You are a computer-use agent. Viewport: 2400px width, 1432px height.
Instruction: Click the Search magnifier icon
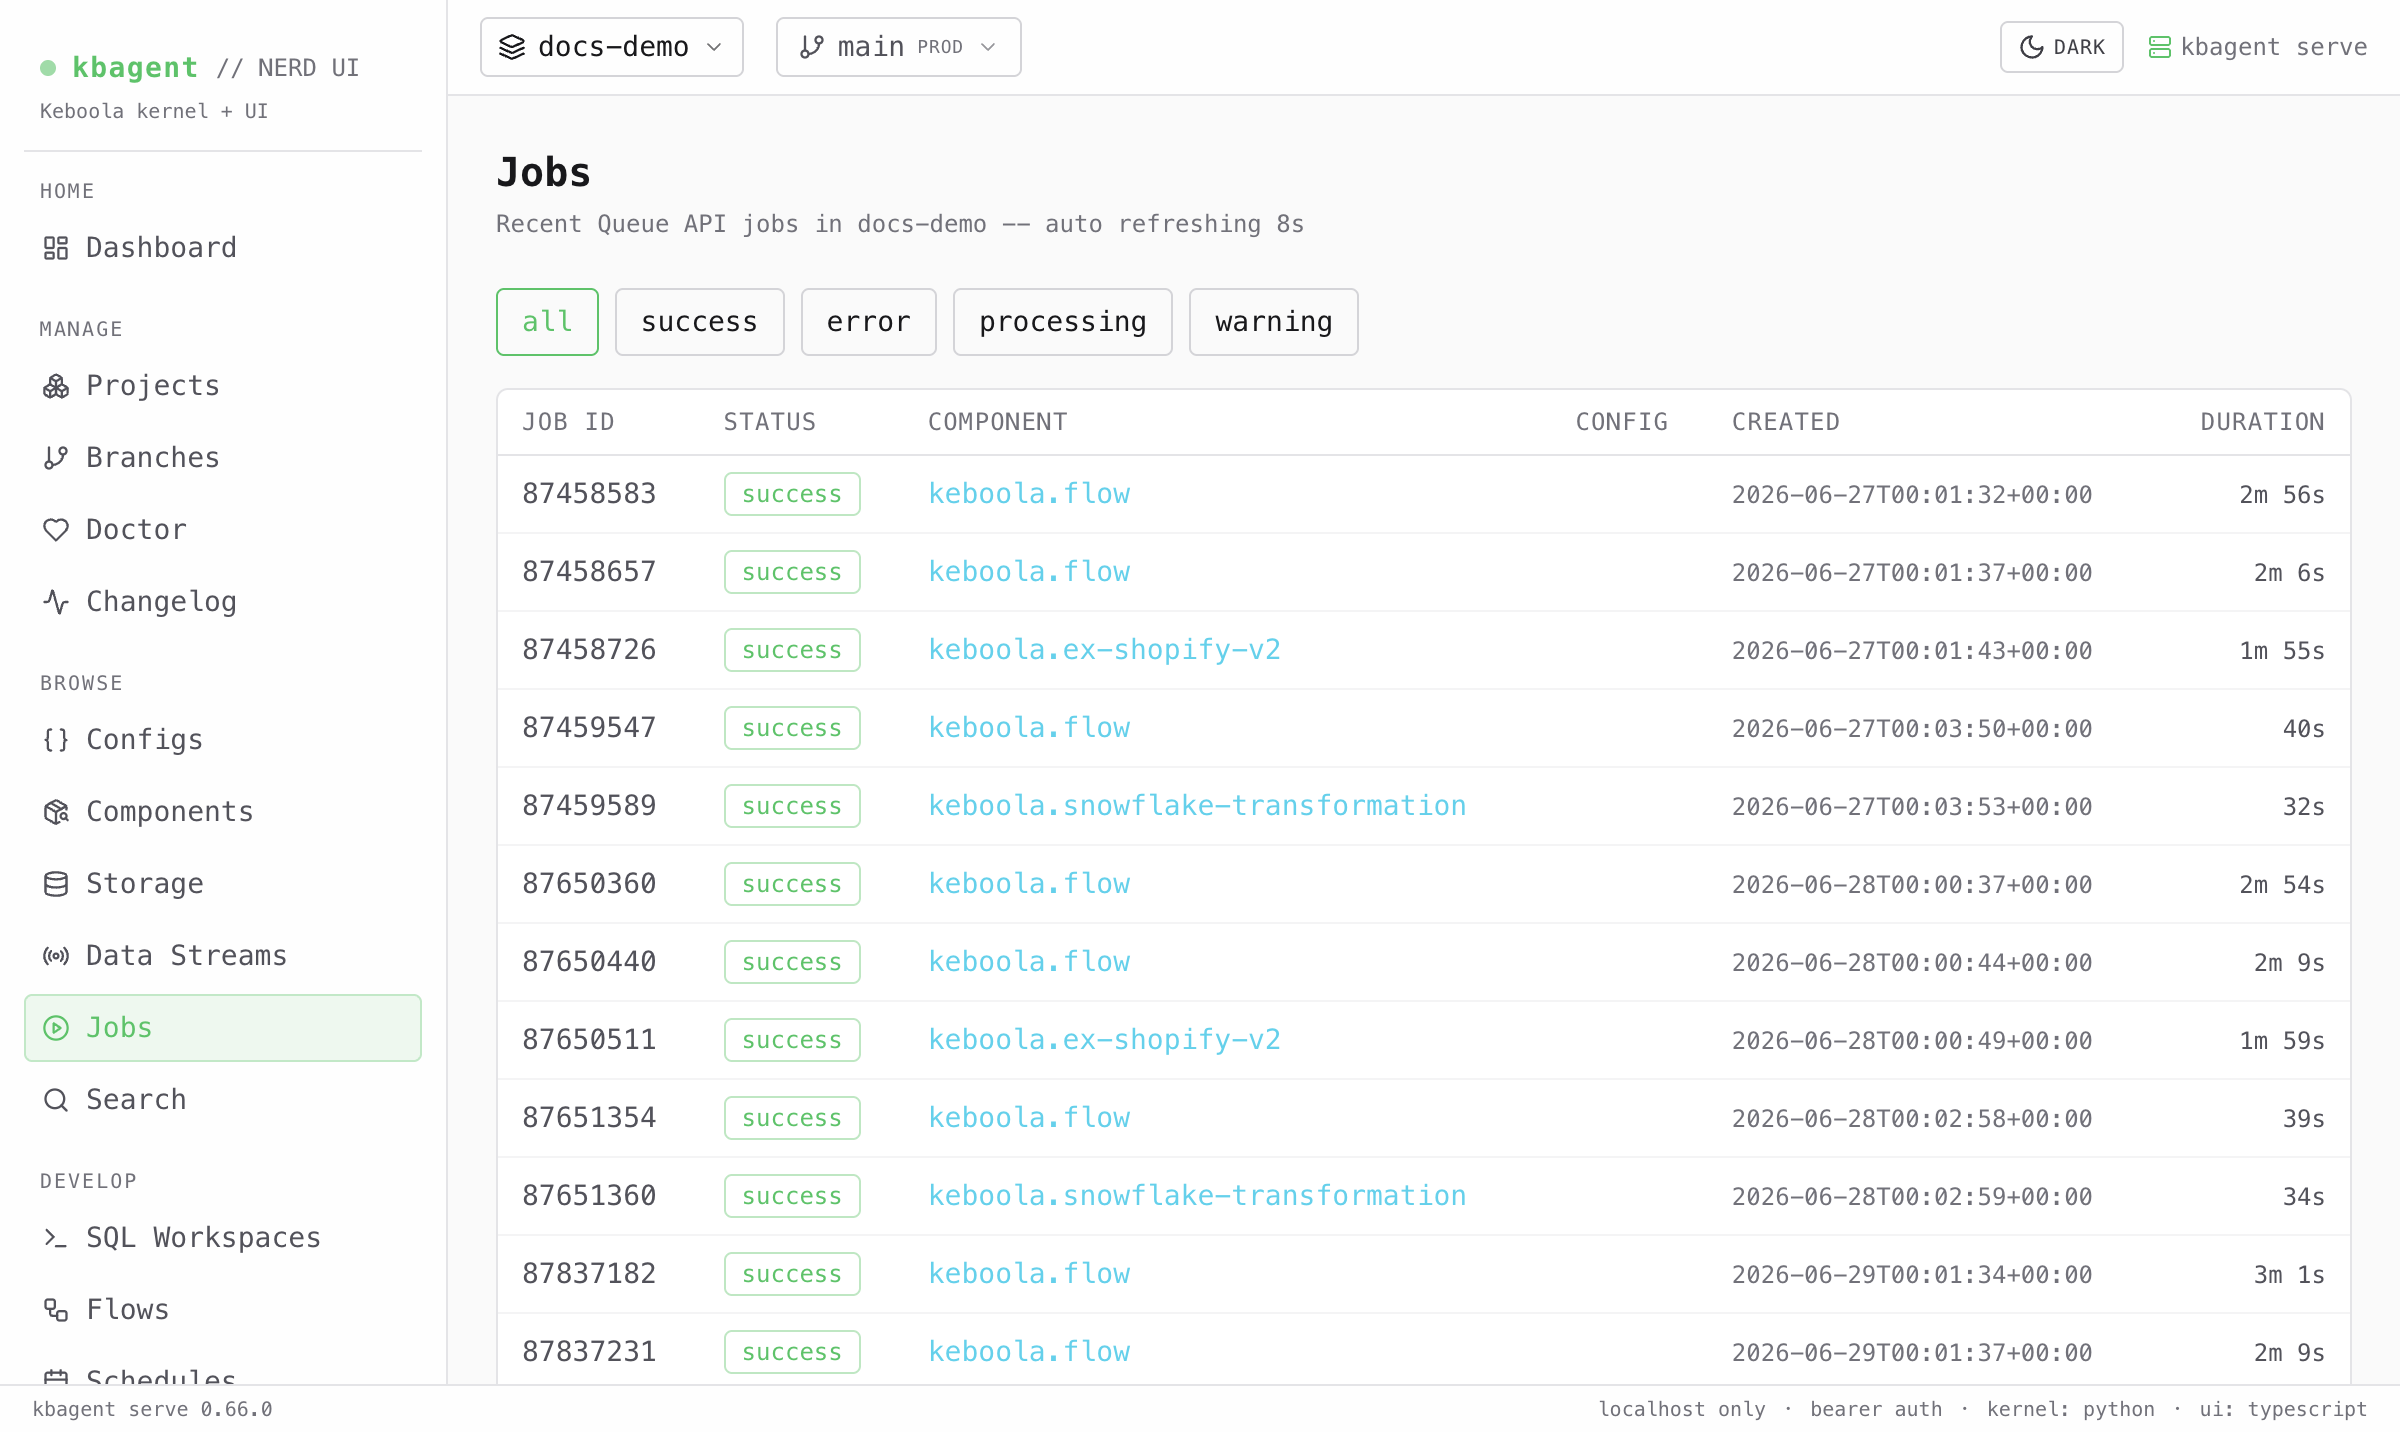point(56,1100)
